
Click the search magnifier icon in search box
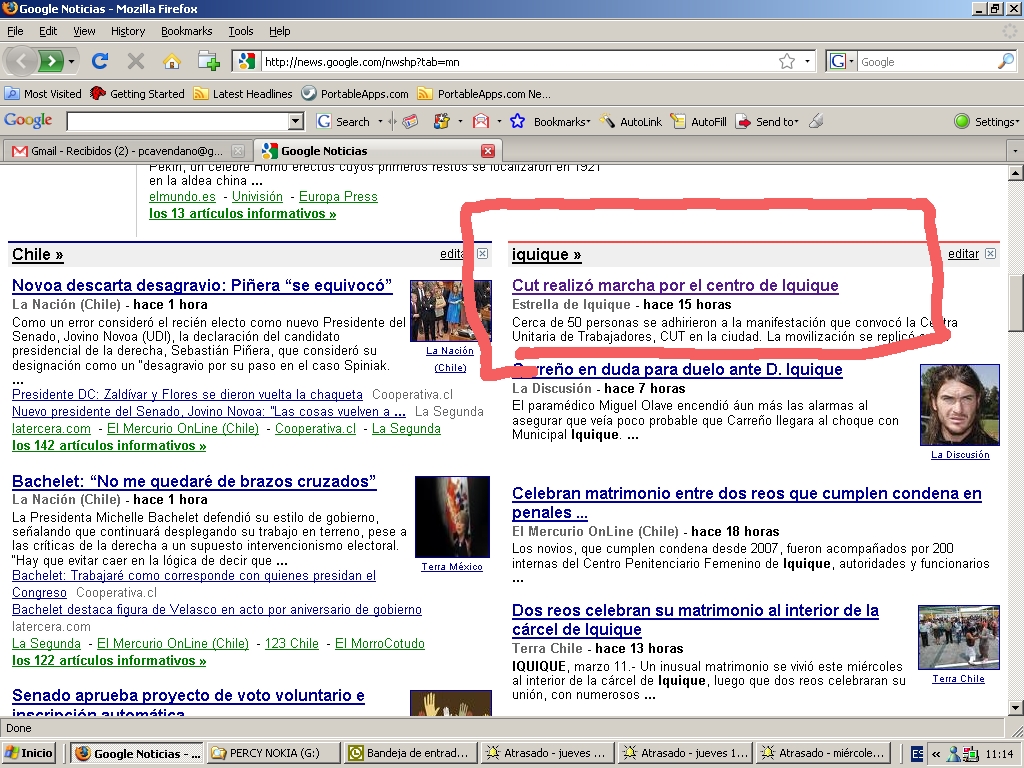click(x=1005, y=61)
